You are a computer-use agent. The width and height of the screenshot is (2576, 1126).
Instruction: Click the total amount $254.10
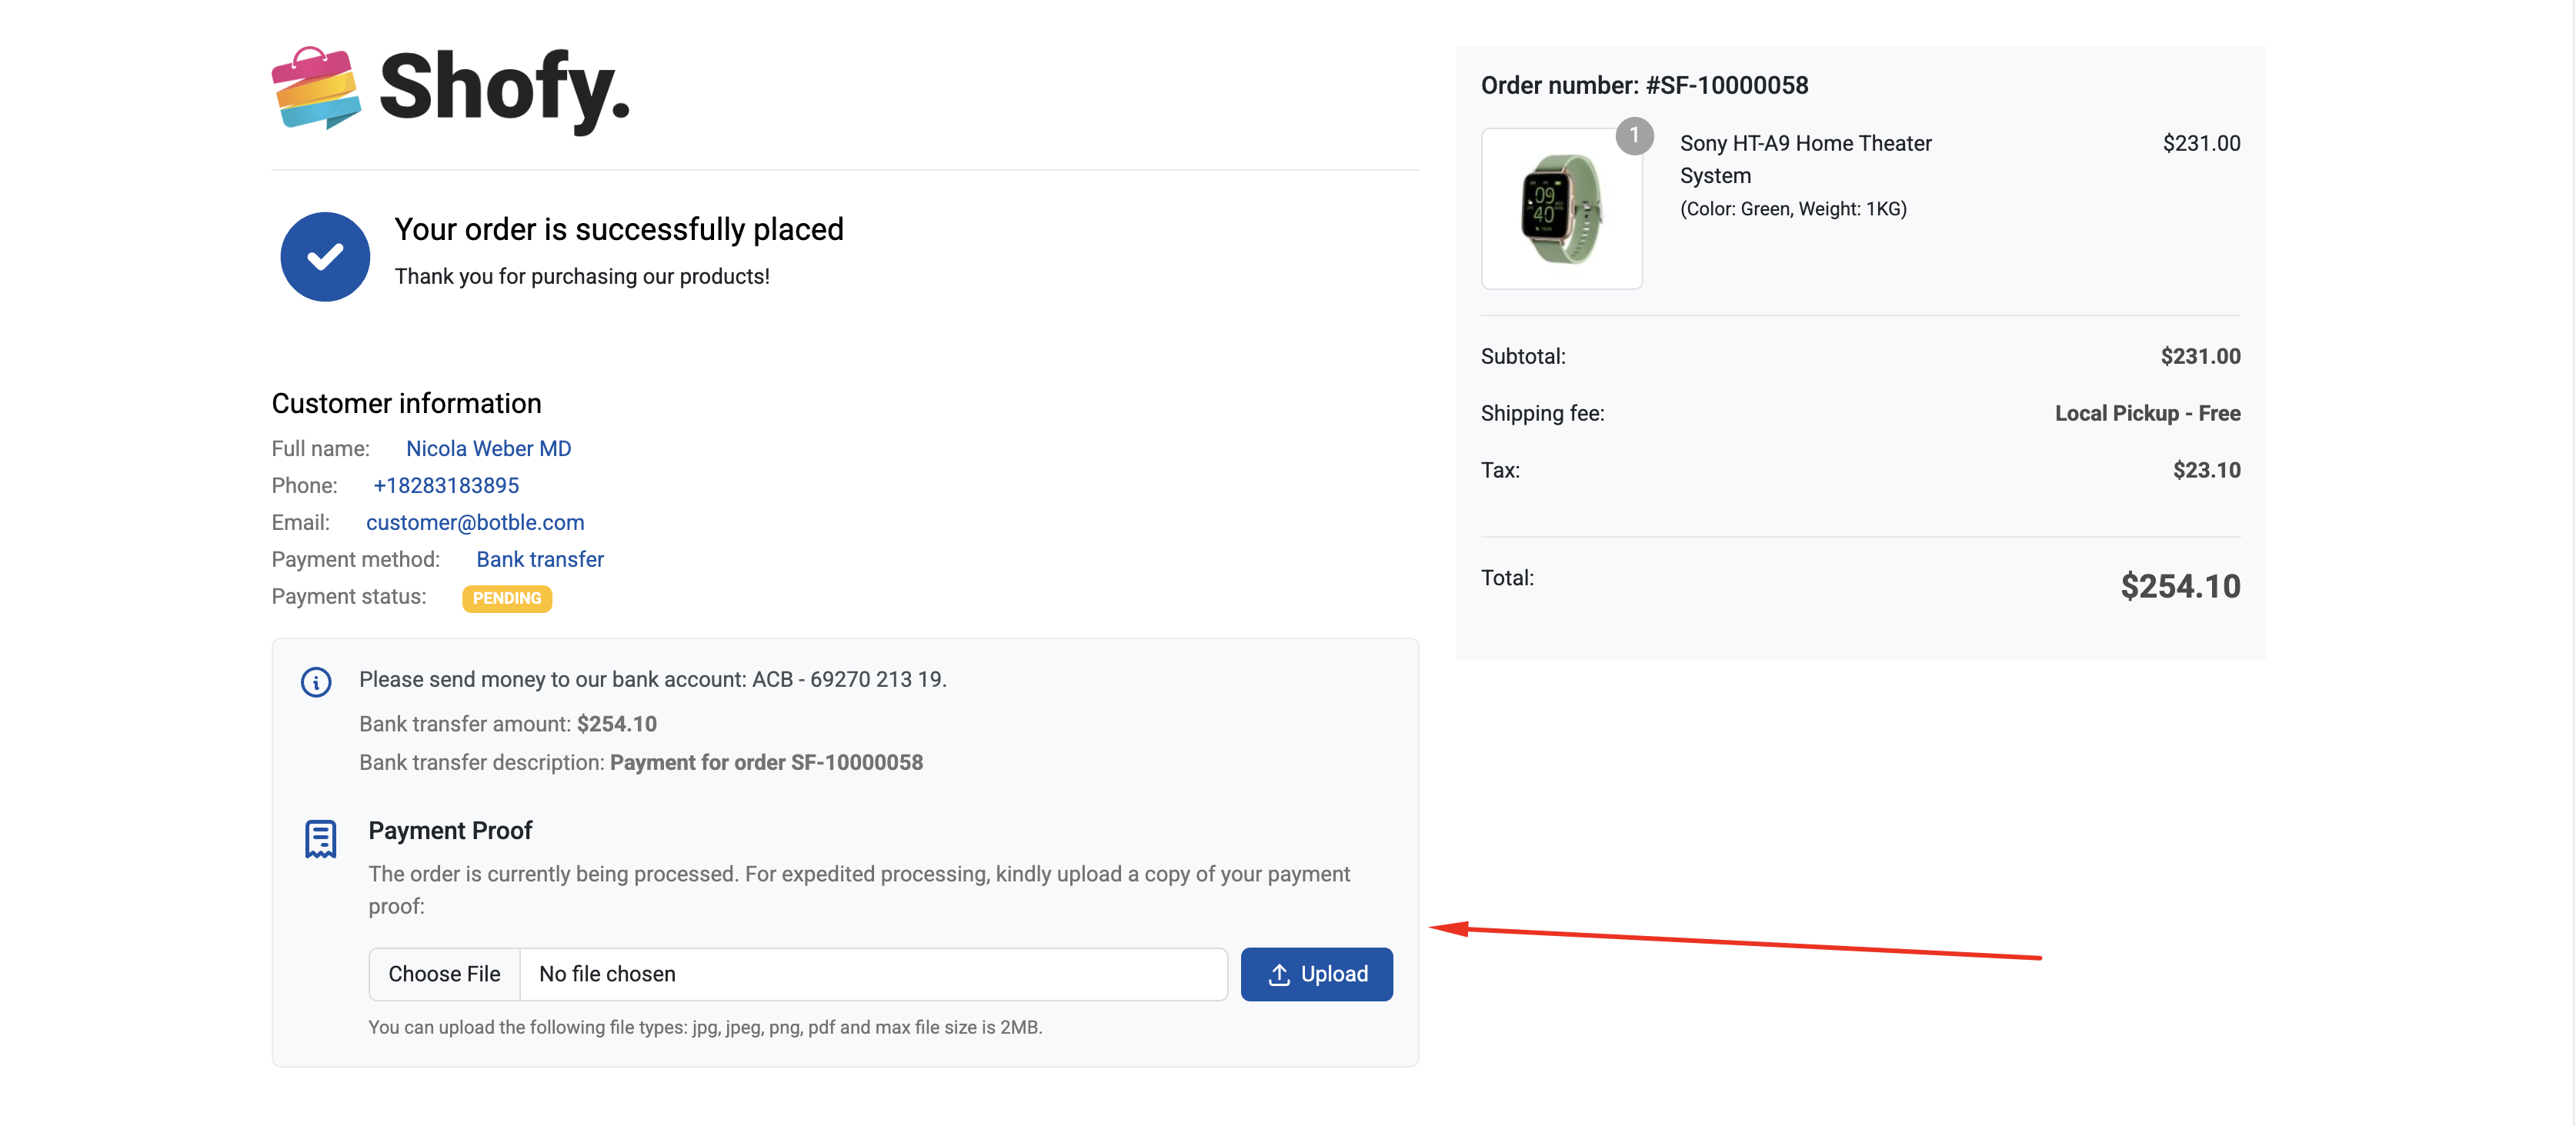pos(2180,587)
